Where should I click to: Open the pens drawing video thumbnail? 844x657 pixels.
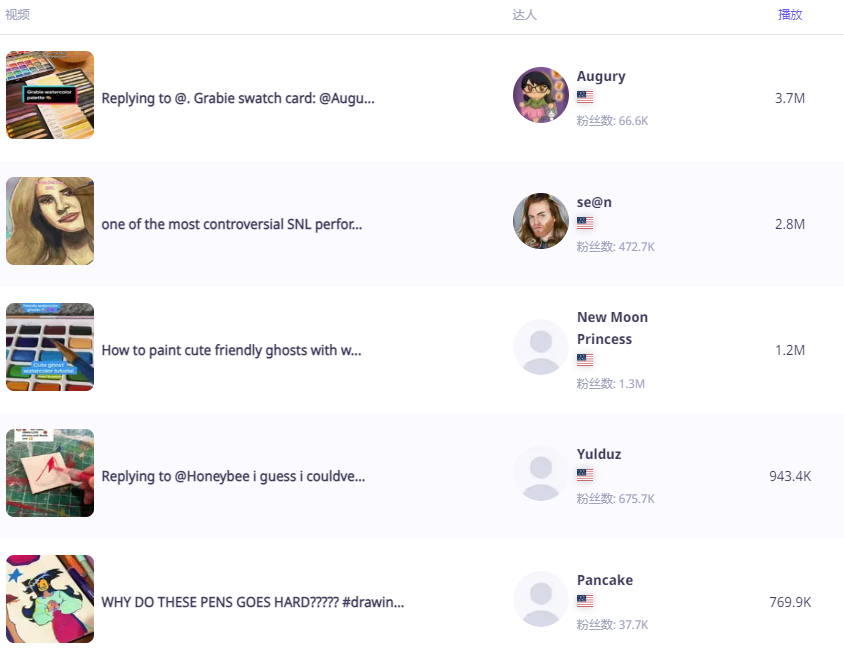click(x=50, y=599)
